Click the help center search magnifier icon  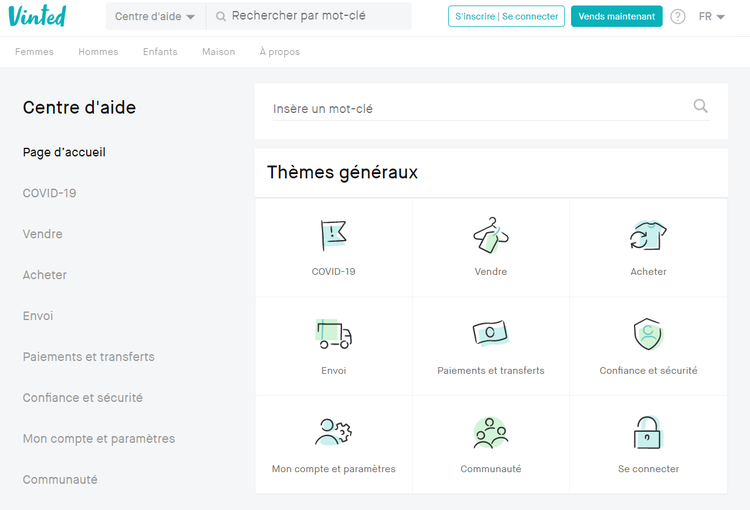coord(700,106)
